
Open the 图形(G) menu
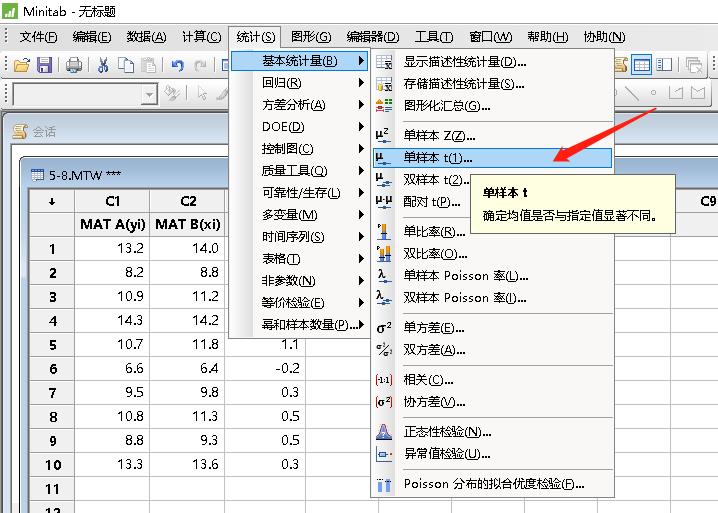point(311,37)
